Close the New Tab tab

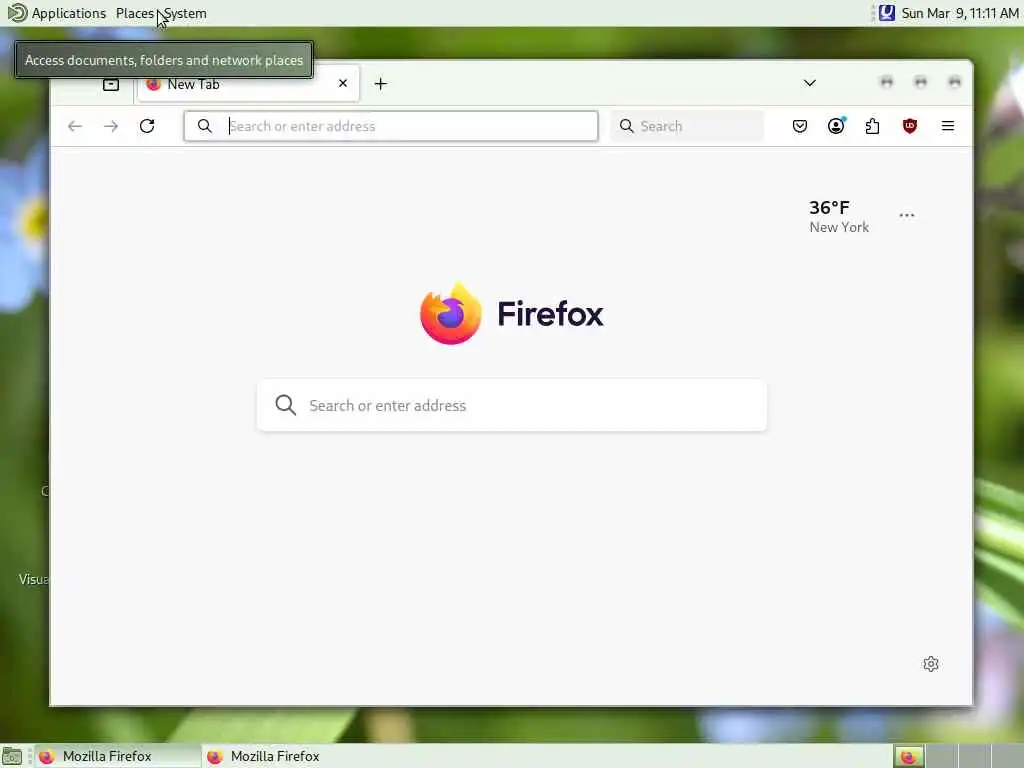tap(343, 84)
